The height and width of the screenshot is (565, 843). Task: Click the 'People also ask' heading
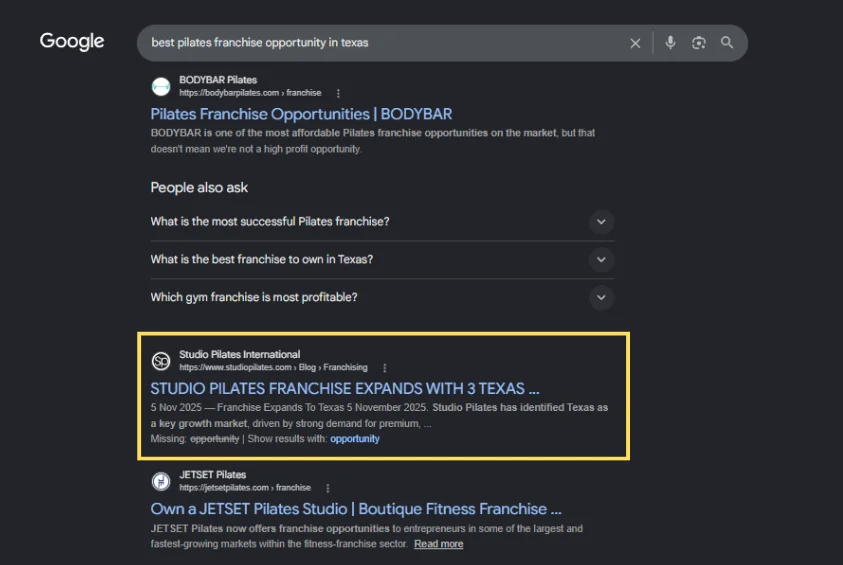[199, 188]
